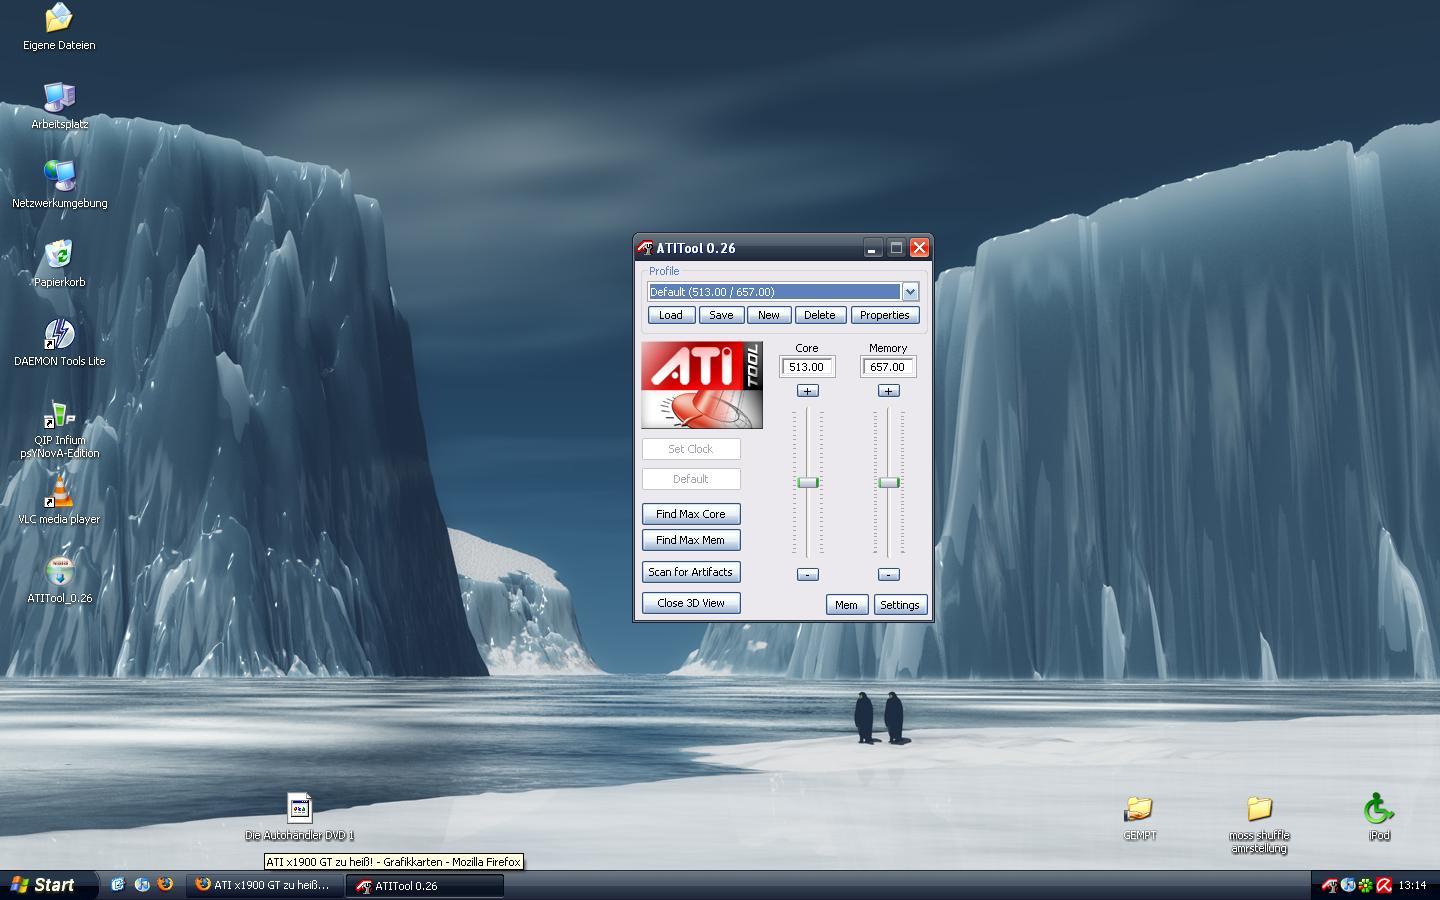Viewport: 1440px width, 900px height.
Task: Click the Core clock slider handle
Action: pos(808,482)
